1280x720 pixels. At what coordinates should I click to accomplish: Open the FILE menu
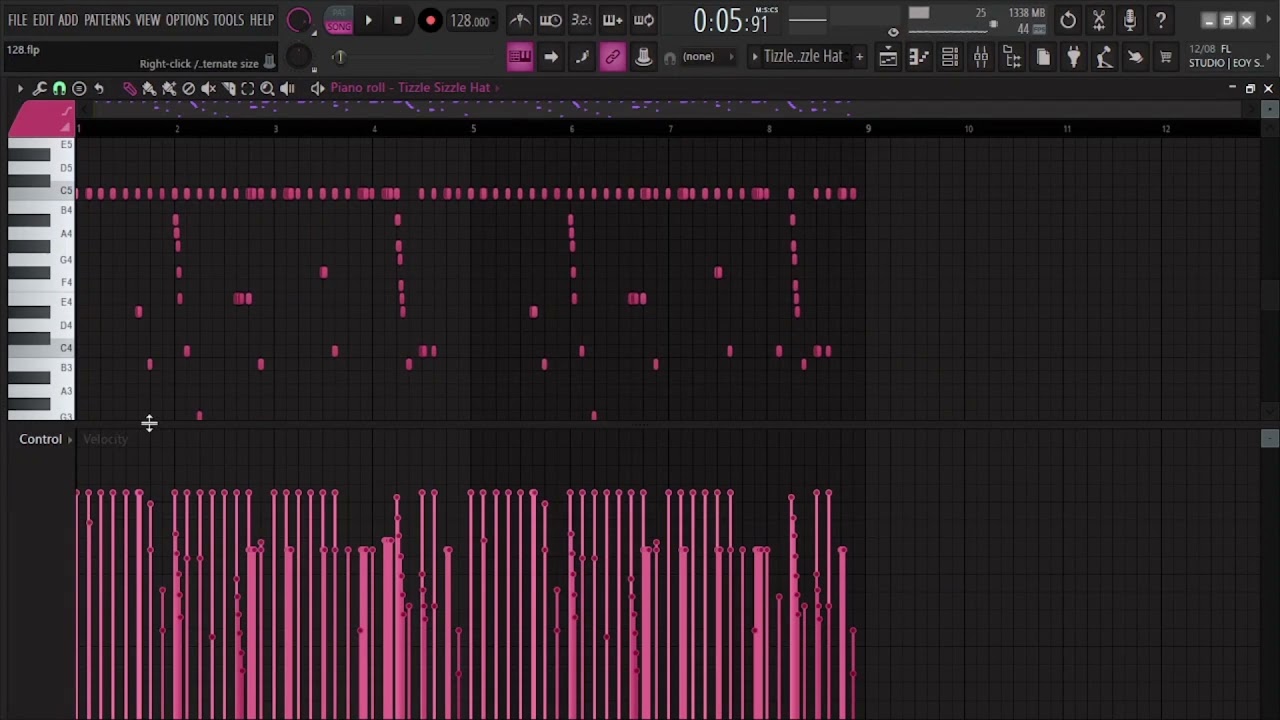point(18,20)
